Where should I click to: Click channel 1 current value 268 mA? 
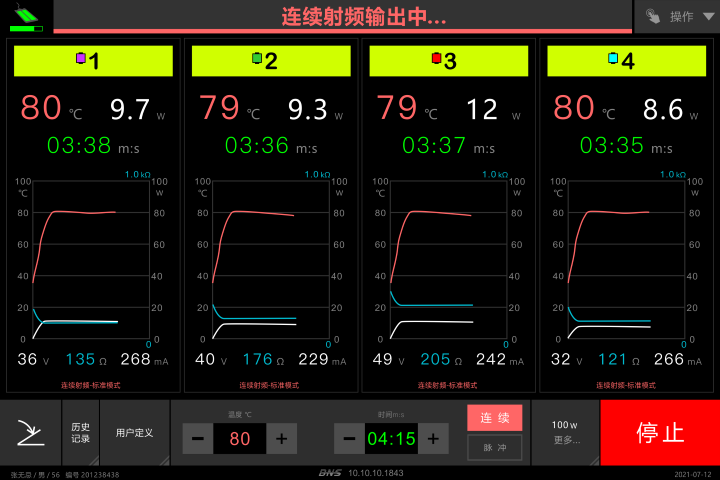point(144,359)
